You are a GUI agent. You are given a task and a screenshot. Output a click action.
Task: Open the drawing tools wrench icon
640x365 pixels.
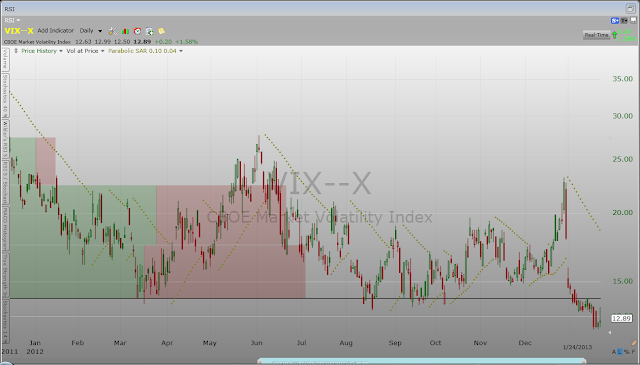pyautogui.click(x=112, y=31)
